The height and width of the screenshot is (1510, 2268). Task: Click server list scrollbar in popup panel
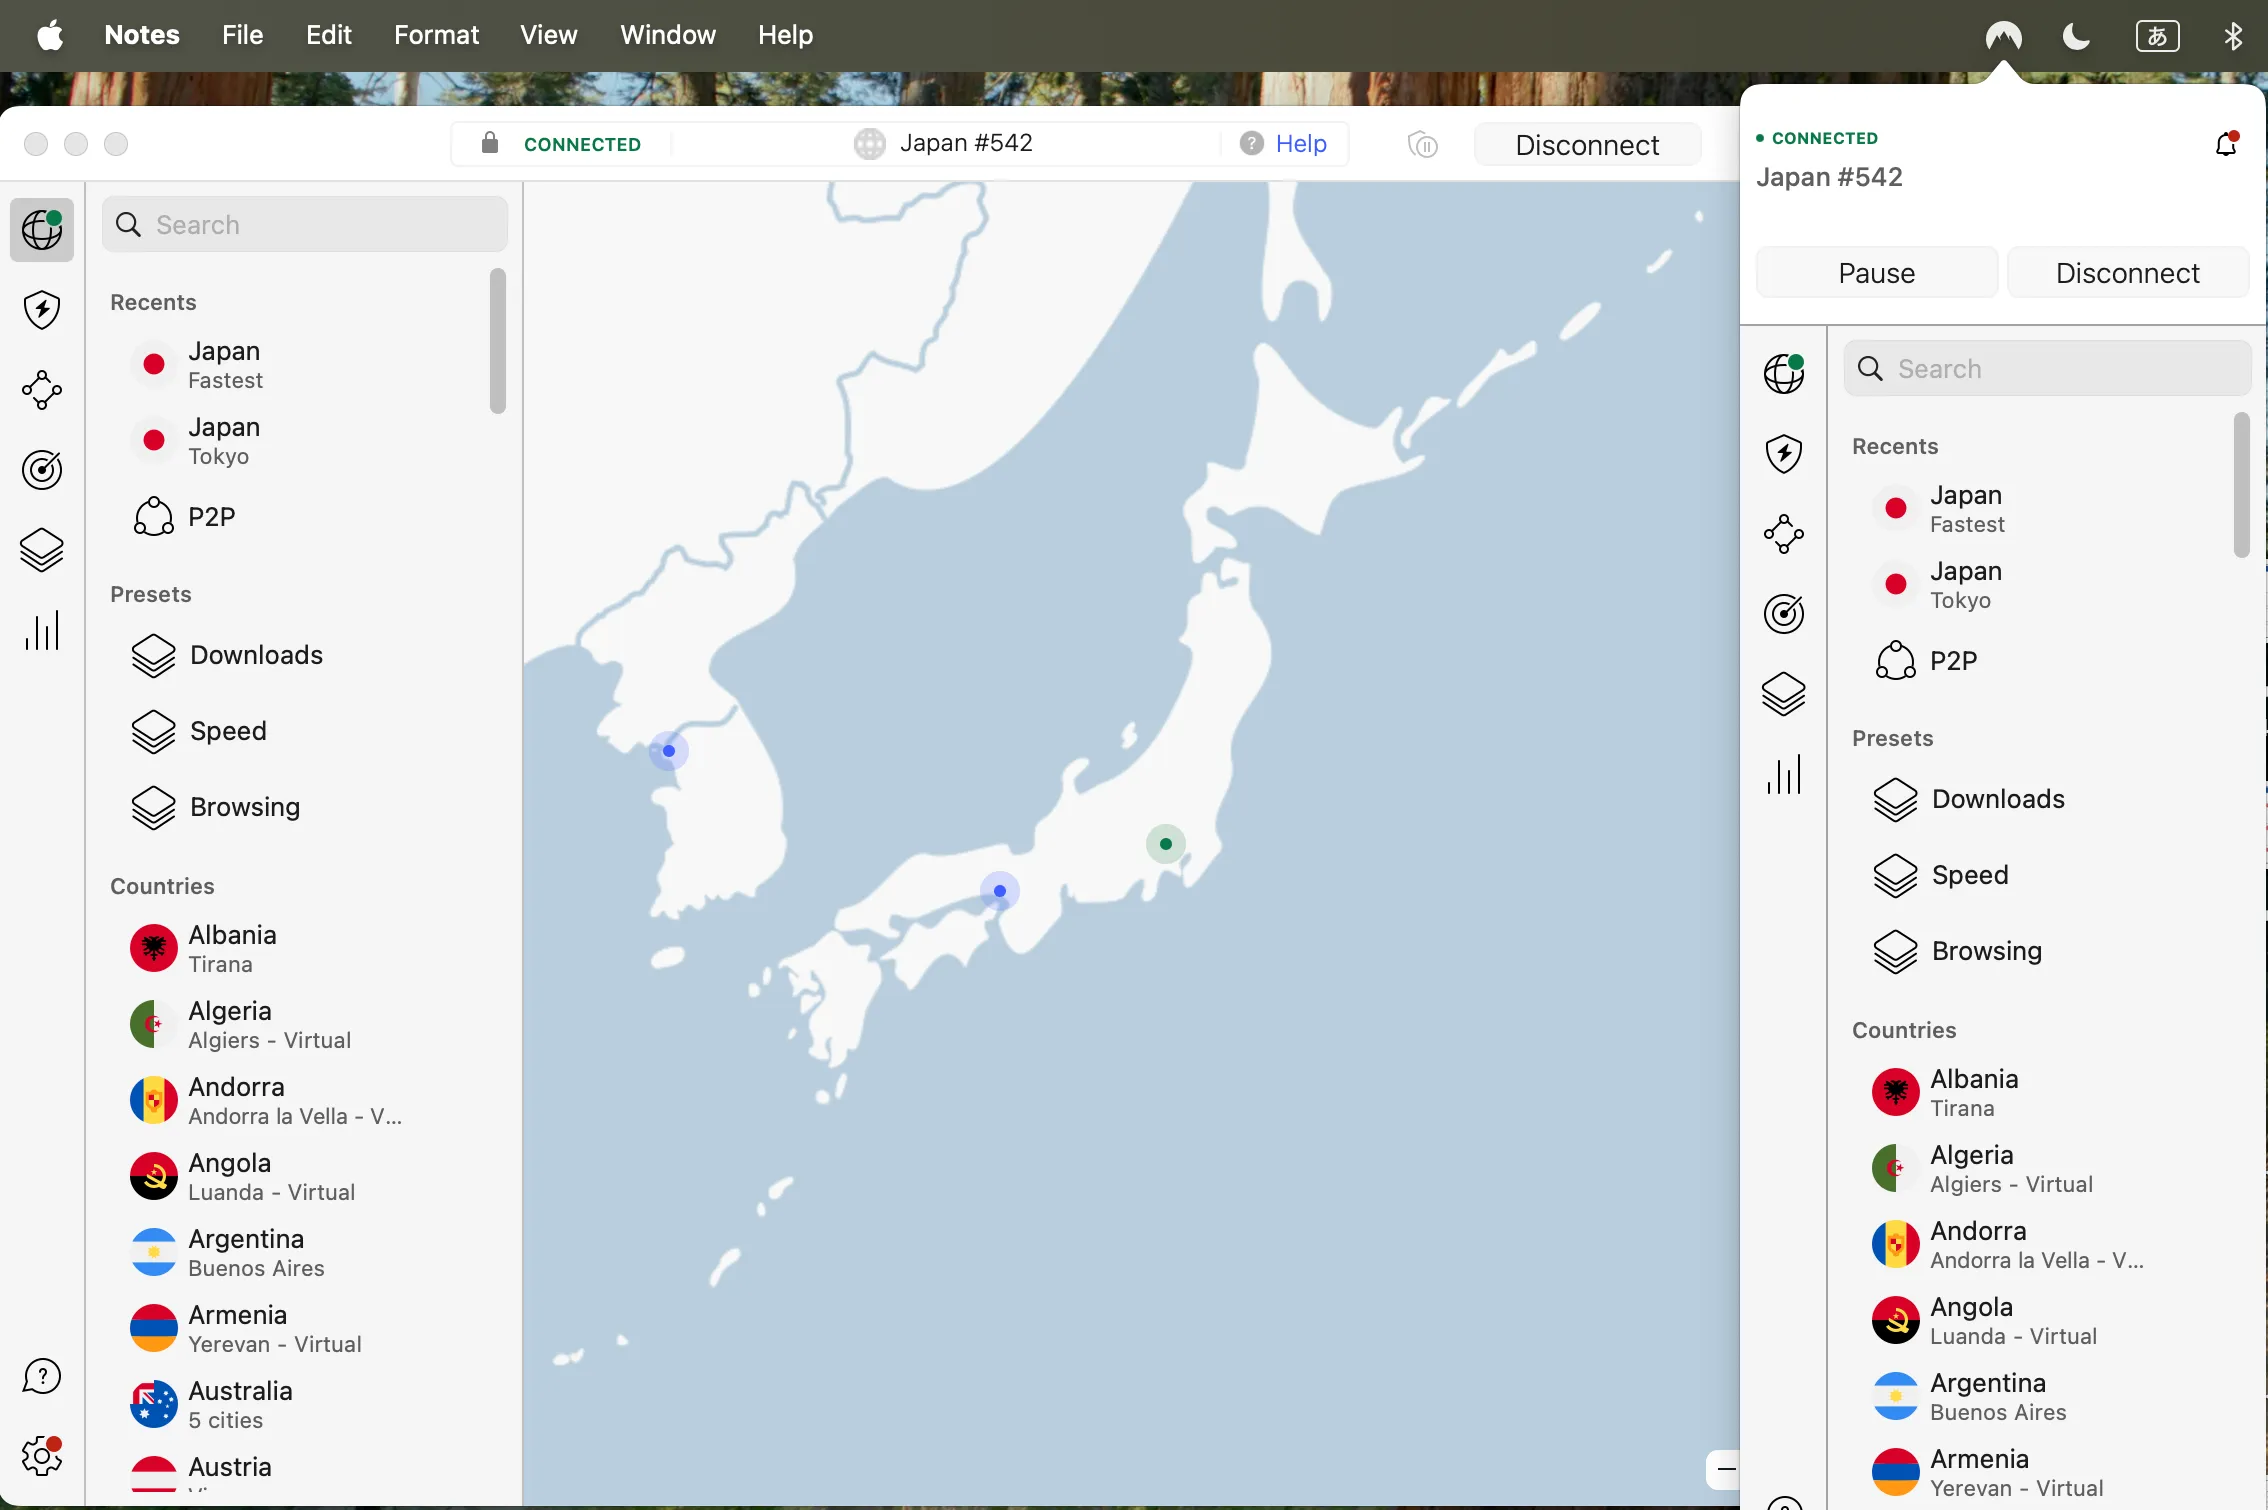(x=2241, y=485)
